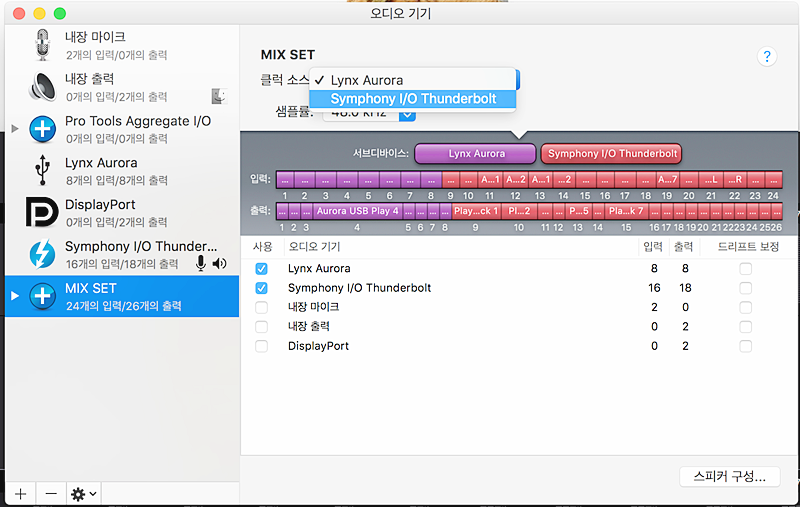
Task: Click the 출력 column header in table
Action: point(684,247)
